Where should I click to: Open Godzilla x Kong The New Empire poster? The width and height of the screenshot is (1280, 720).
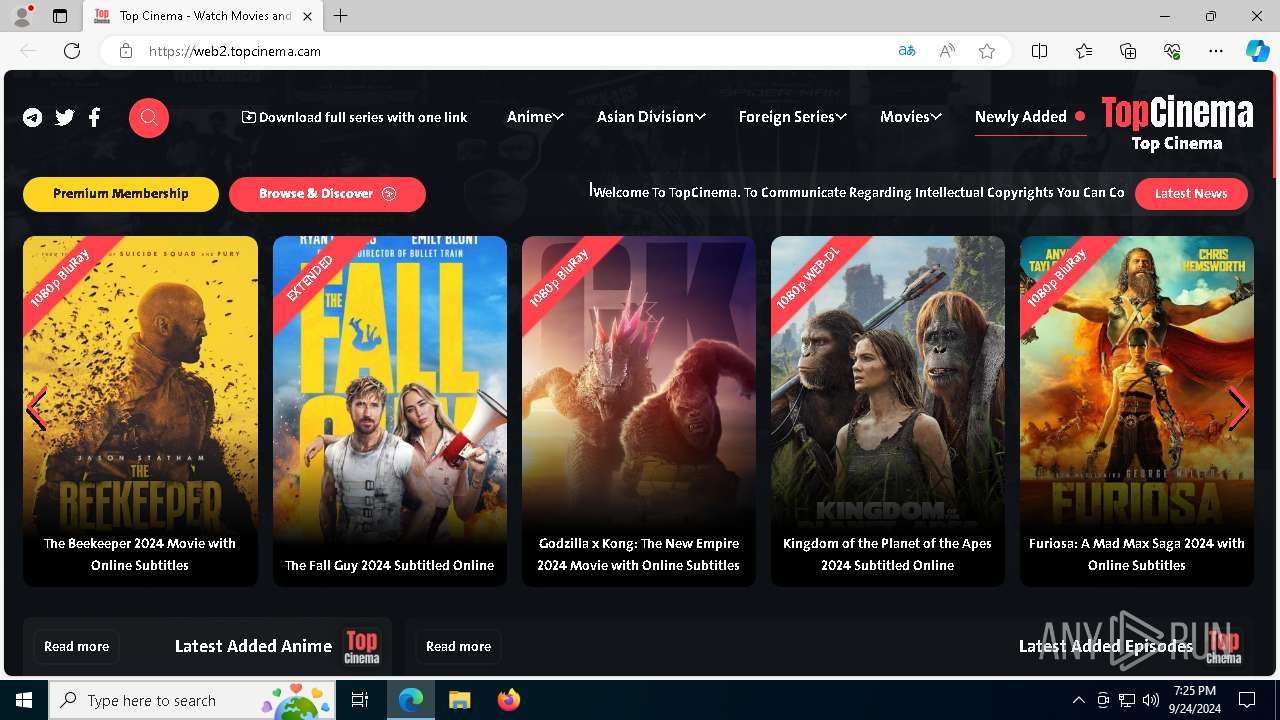[x=639, y=411]
